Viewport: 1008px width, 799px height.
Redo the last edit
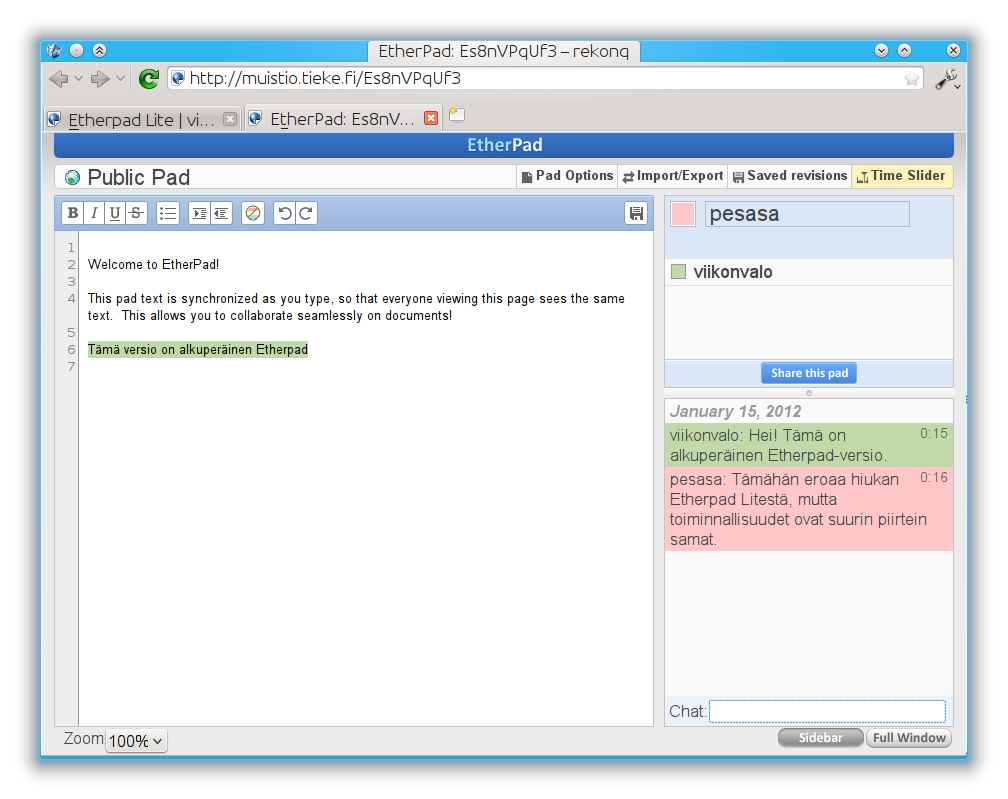tap(305, 213)
